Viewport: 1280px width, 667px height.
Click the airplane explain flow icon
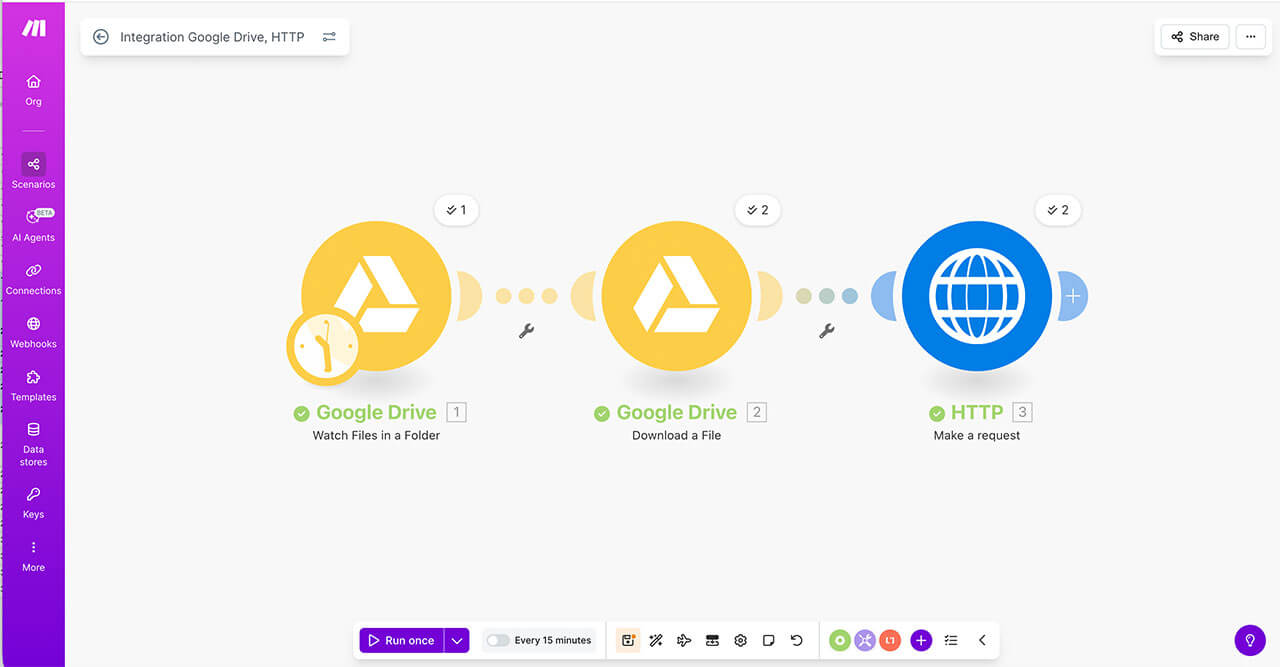[684, 640]
